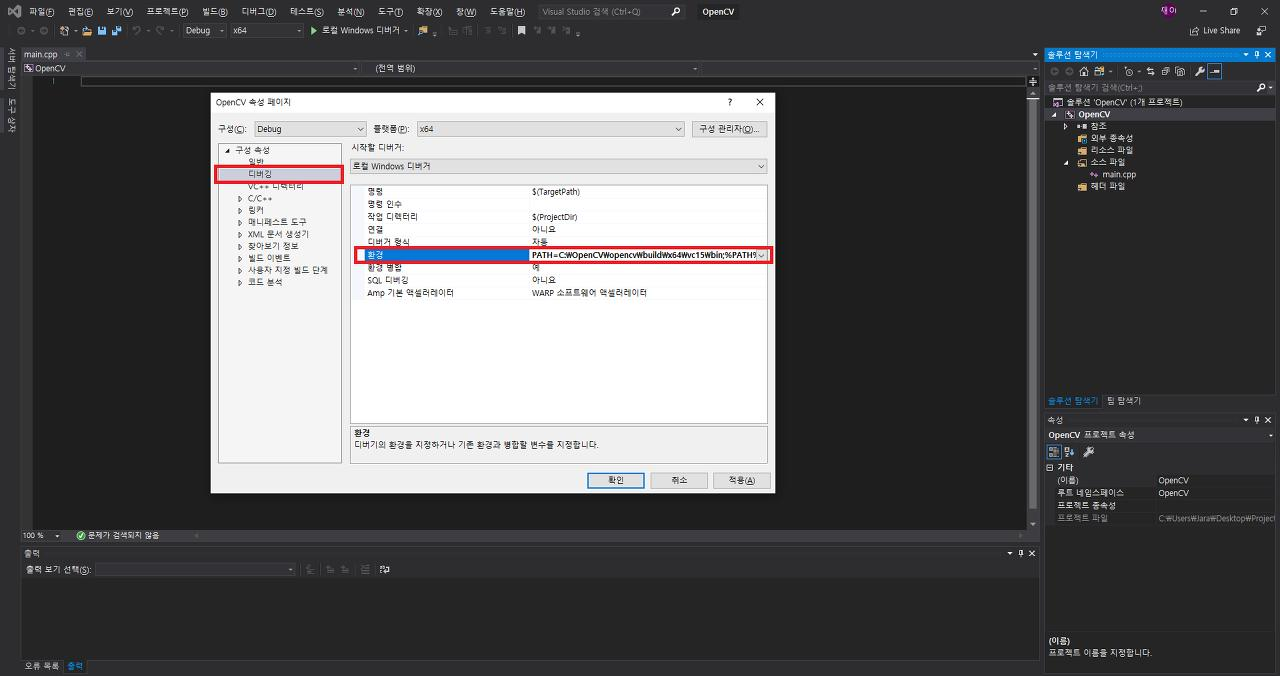Click the Save icon in the toolbar
This screenshot has width=1280, height=676.
(102, 30)
